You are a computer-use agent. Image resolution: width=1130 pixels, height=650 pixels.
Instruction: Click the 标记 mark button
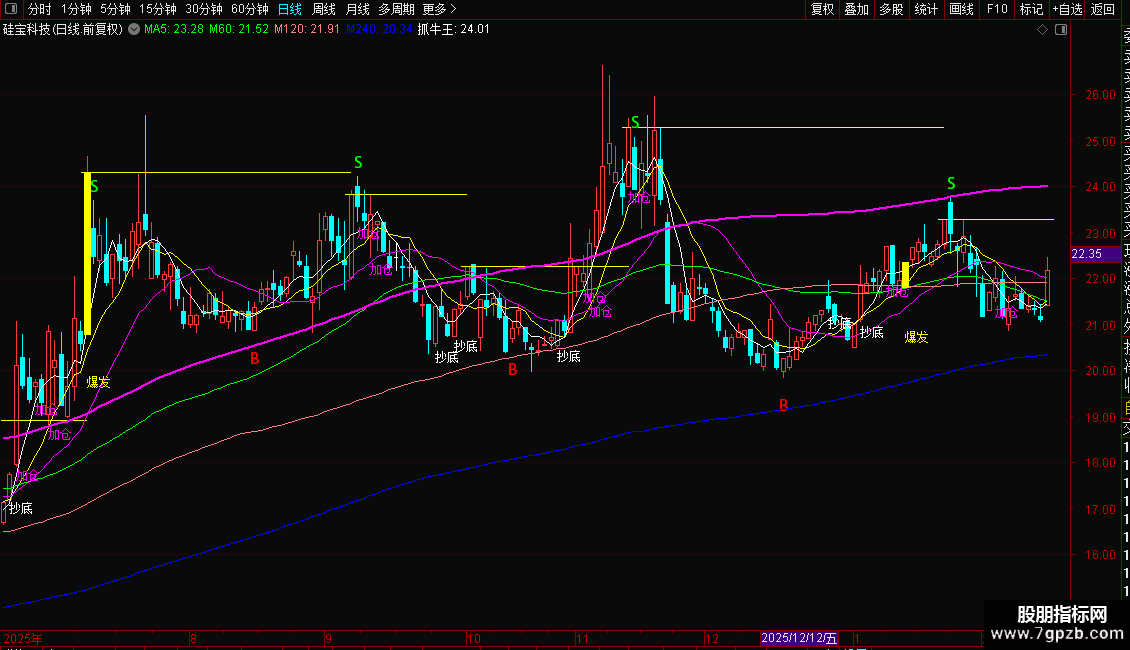pos(1031,9)
